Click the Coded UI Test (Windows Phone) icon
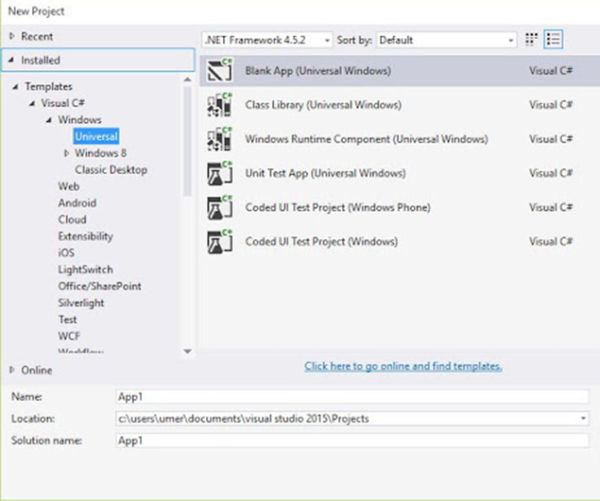This screenshot has height=501, width=600. [220, 207]
